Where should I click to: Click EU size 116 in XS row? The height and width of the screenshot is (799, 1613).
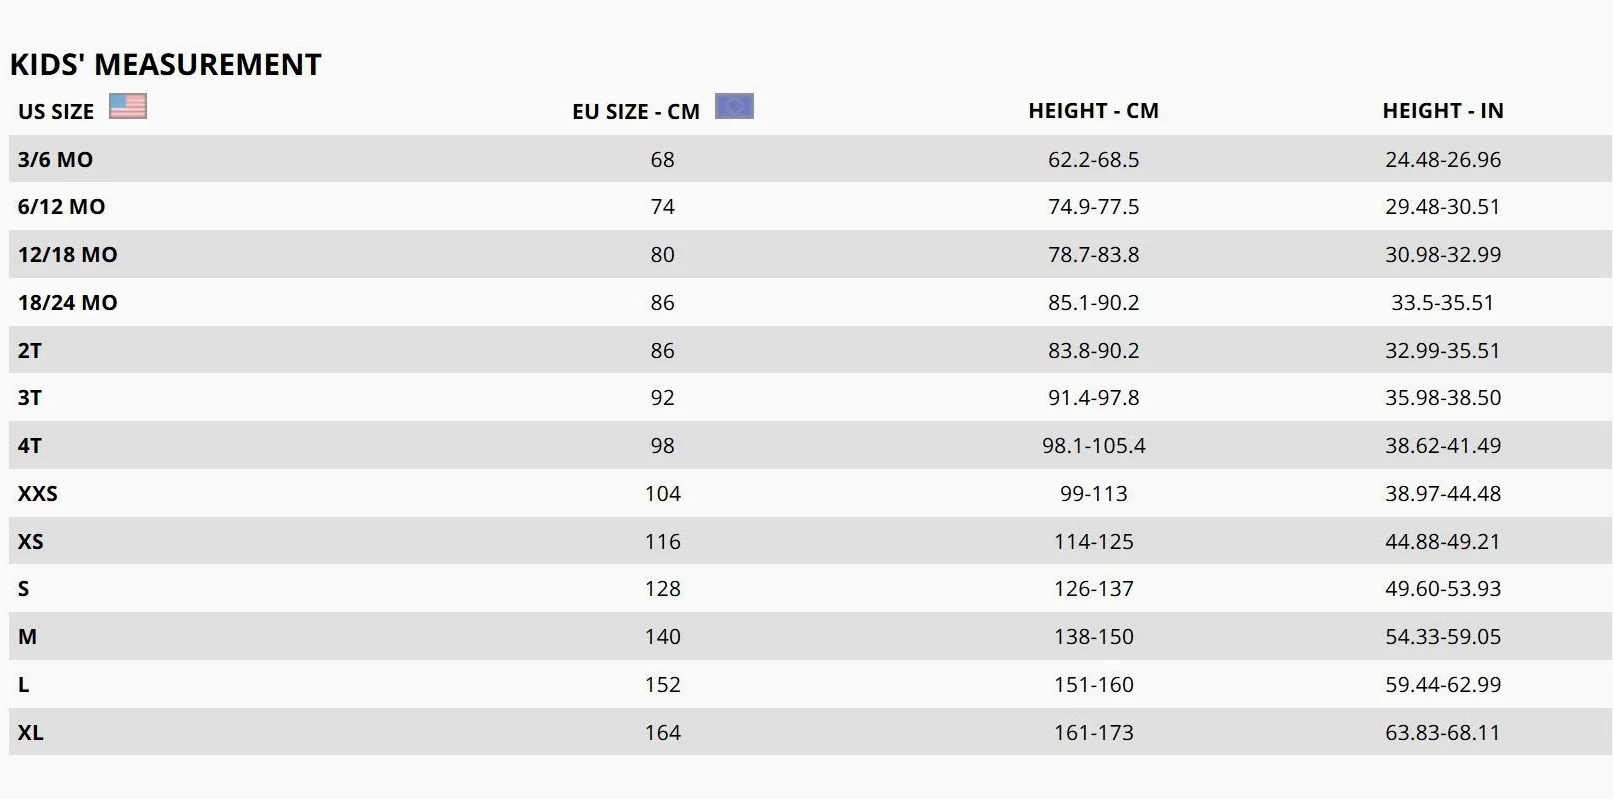662,542
